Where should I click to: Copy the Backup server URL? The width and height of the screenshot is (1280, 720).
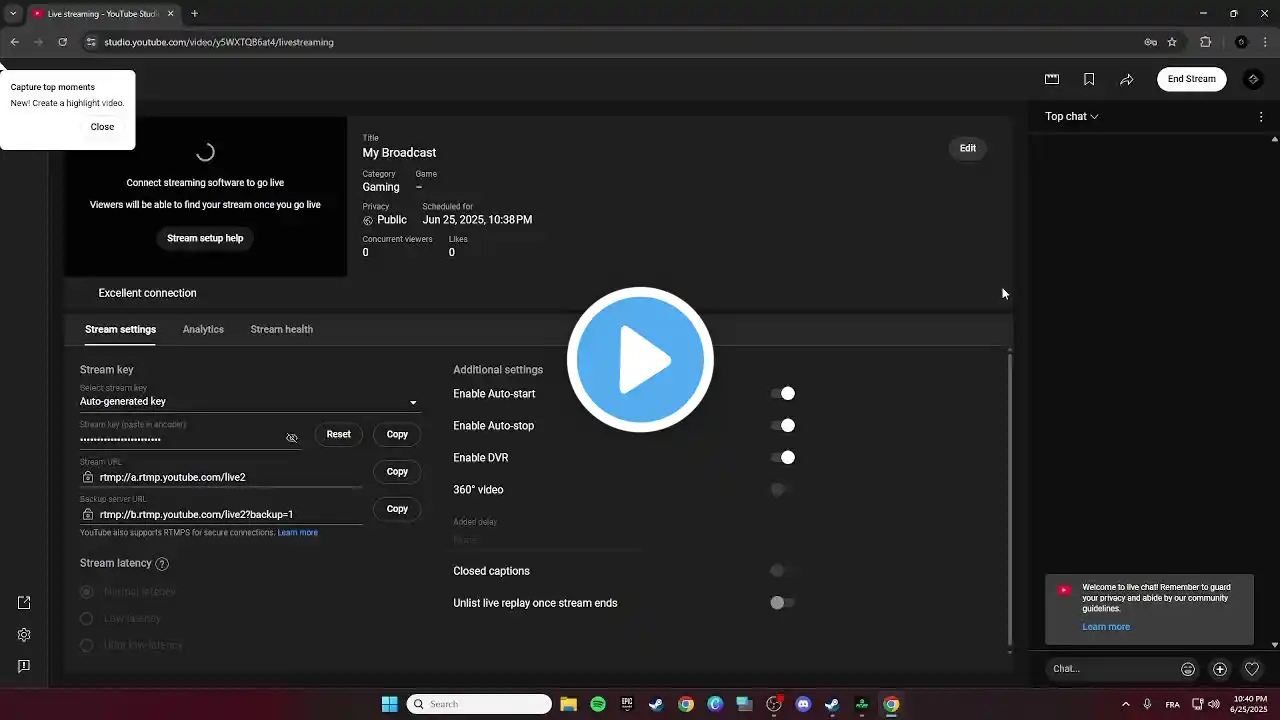397,509
